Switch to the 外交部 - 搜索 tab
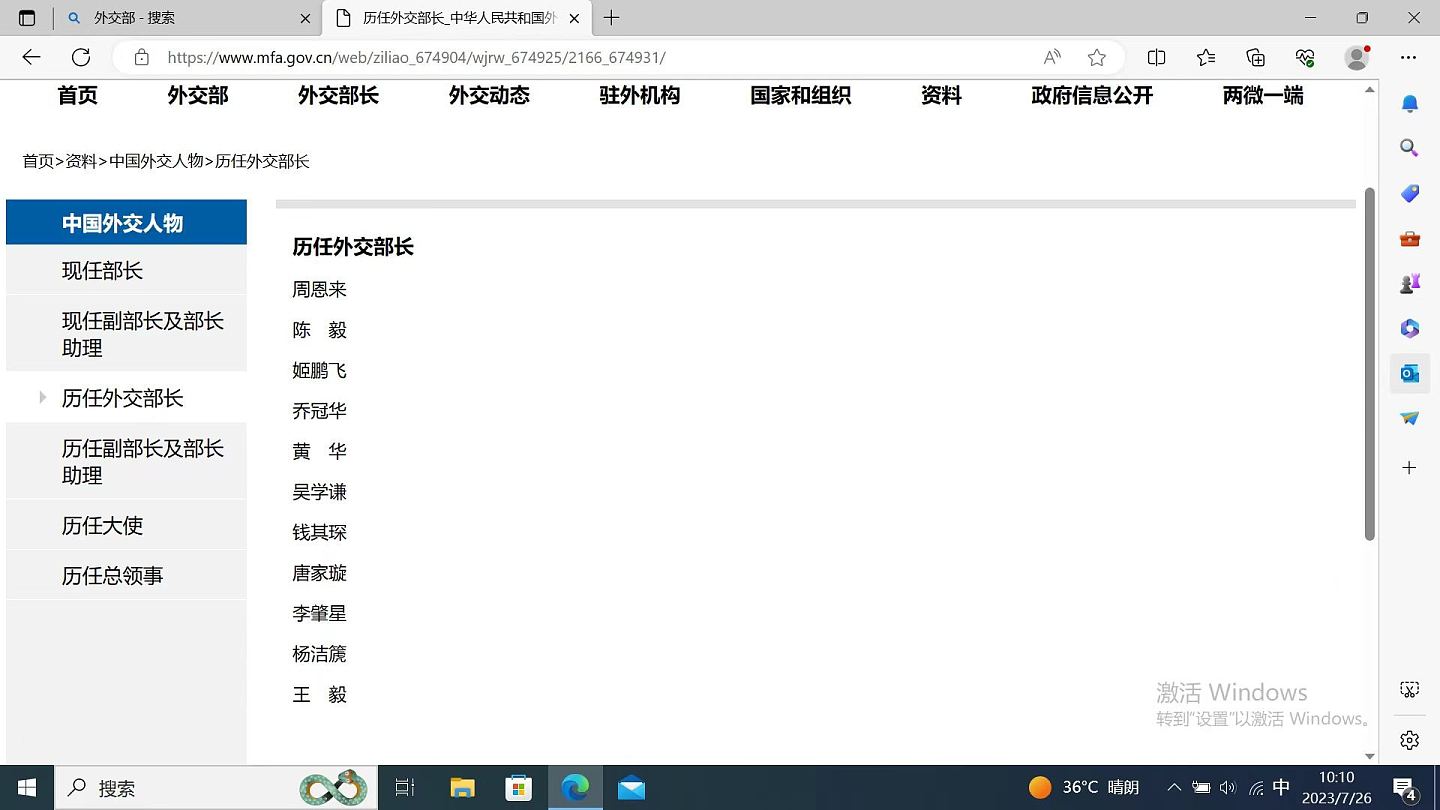The image size is (1440, 810). click(188, 18)
